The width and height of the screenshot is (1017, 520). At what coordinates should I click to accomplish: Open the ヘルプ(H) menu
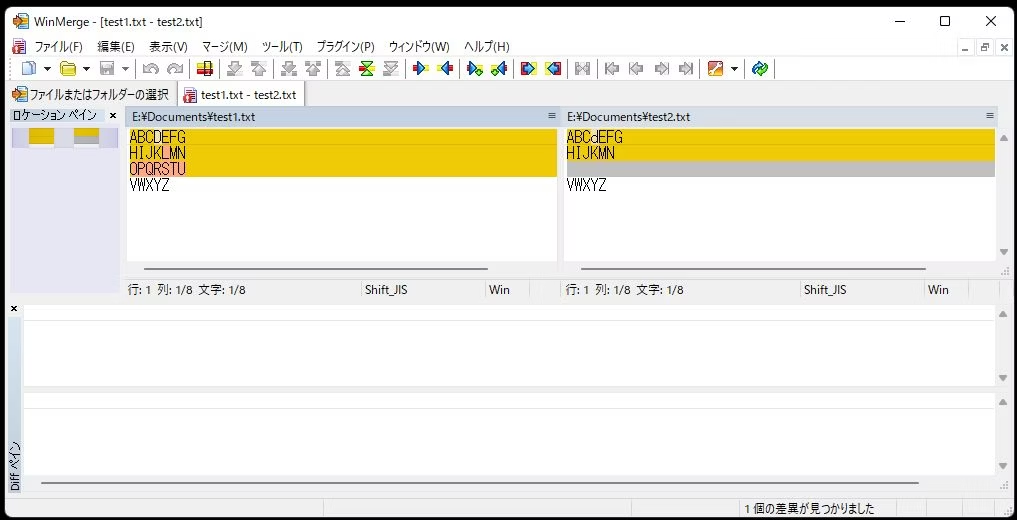(x=486, y=47)
